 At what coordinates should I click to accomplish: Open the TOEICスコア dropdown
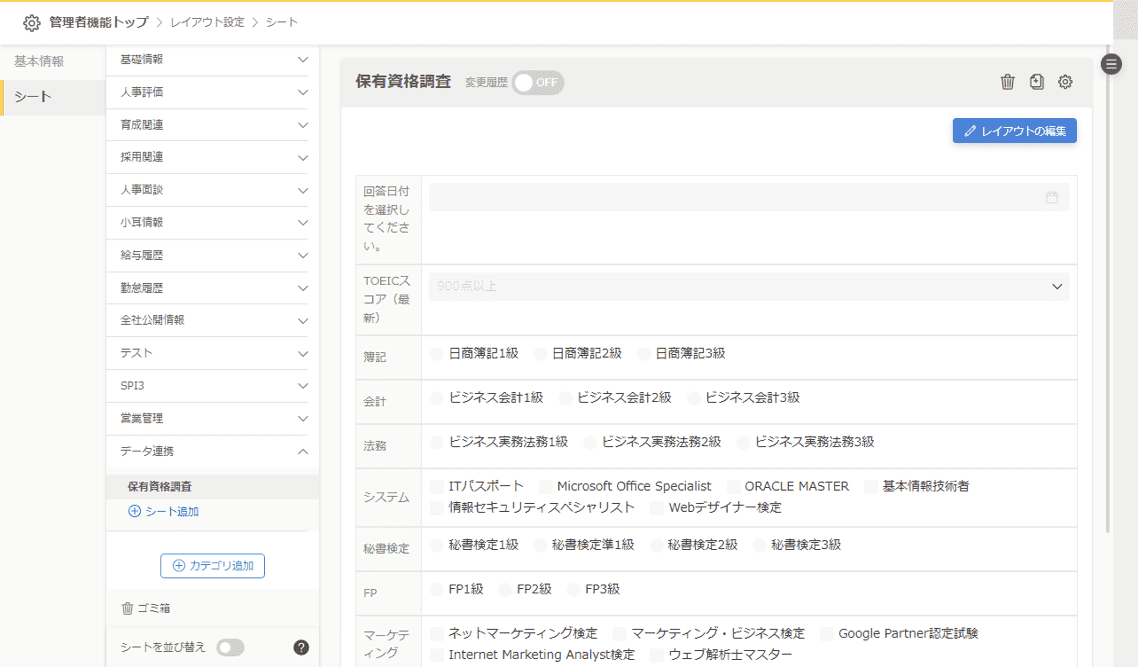pos(748,287)
